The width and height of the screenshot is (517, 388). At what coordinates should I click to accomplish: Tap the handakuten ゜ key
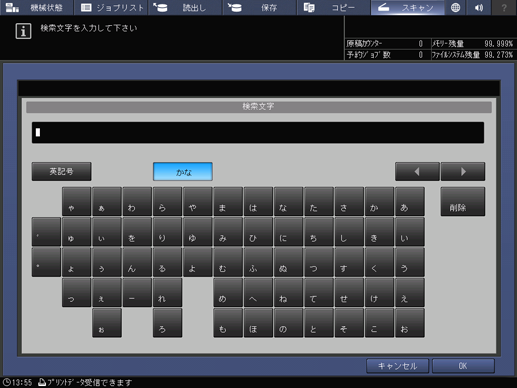46,262
